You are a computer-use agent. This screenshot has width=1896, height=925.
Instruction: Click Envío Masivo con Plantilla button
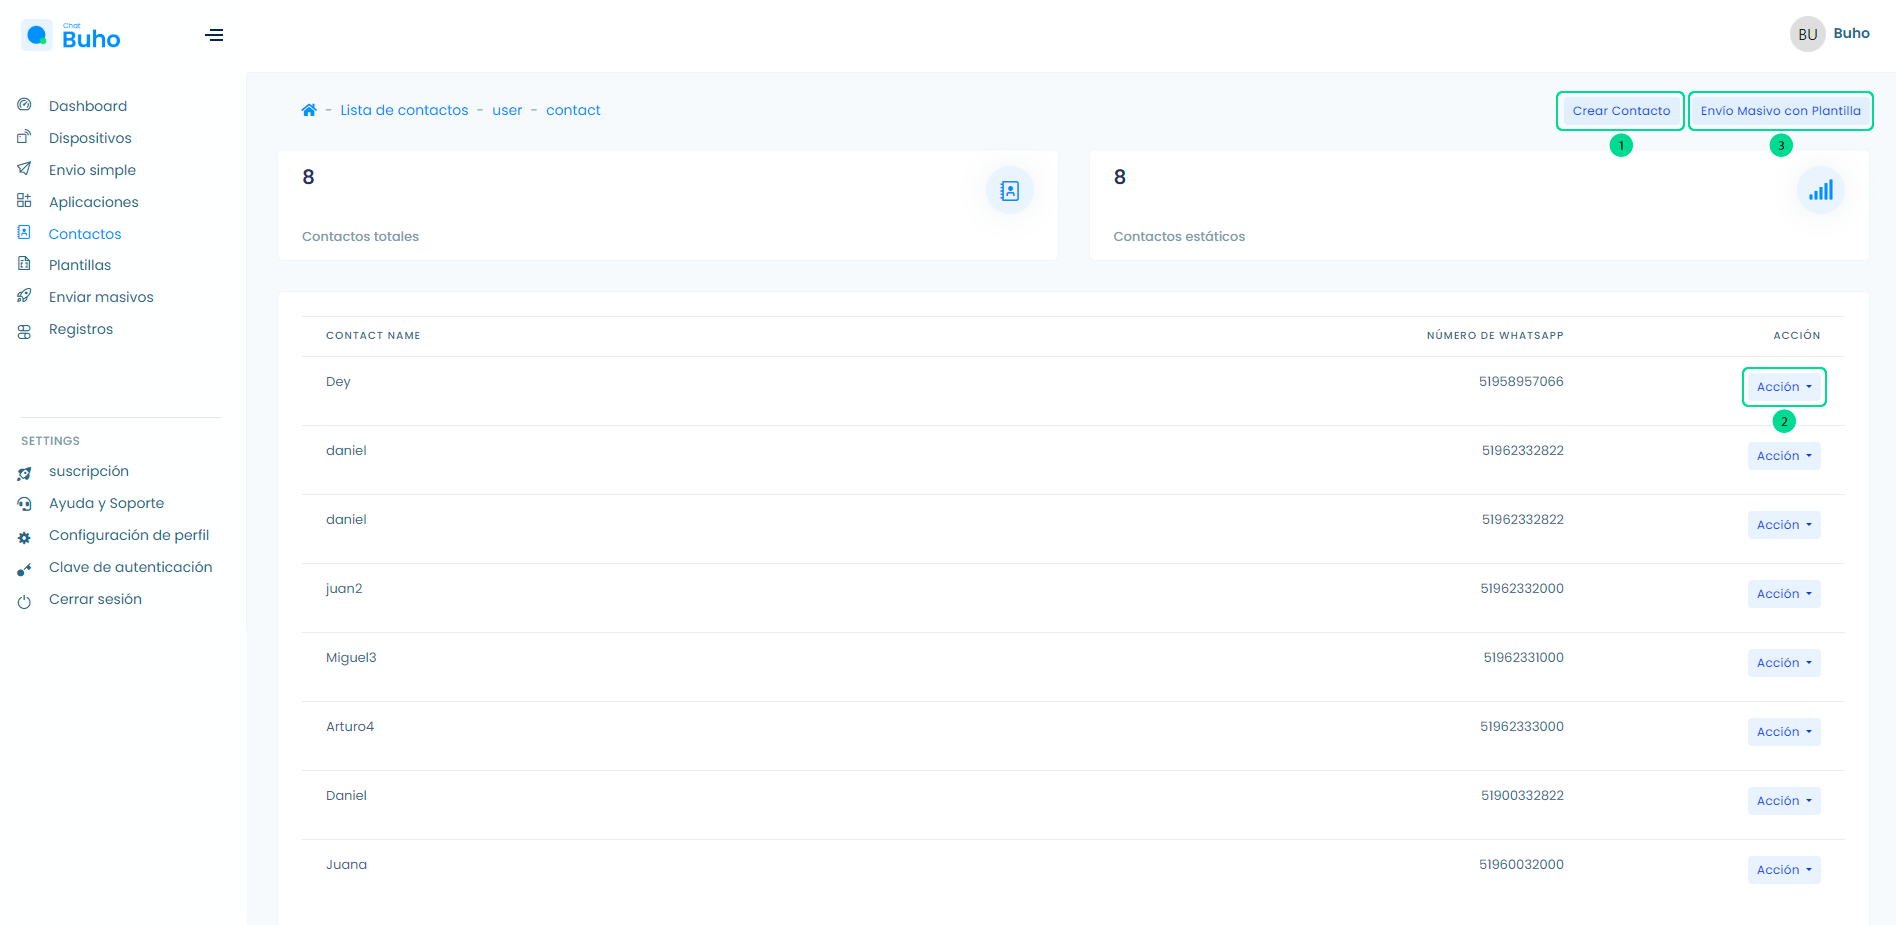[x=1780, y=111]
